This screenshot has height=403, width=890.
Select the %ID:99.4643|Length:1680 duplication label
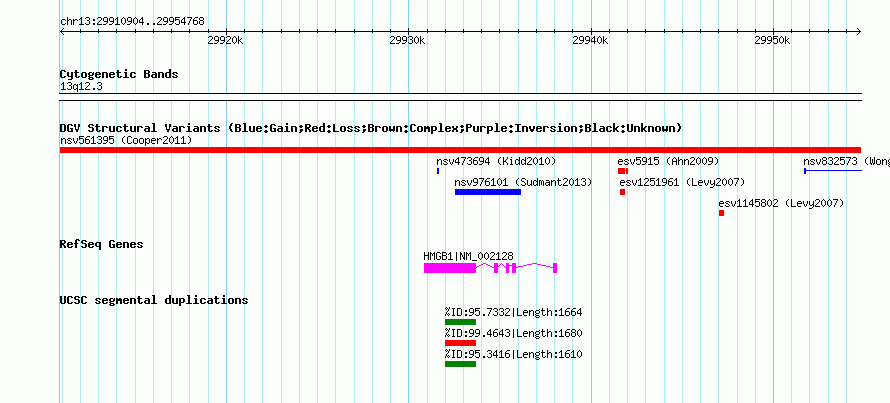pyautogui.click(x=514, y=333)
